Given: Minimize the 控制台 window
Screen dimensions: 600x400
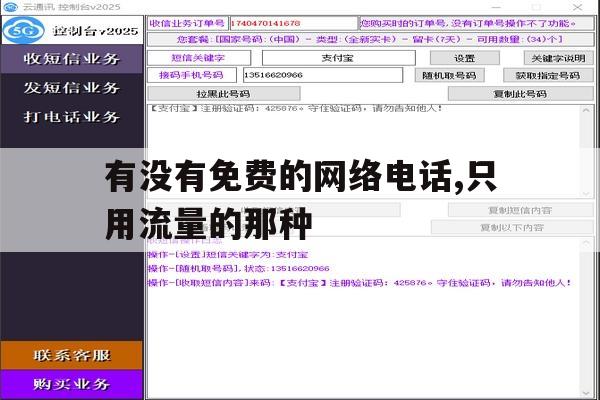Looking at the screenshot, I should click(x=496, y=7).
